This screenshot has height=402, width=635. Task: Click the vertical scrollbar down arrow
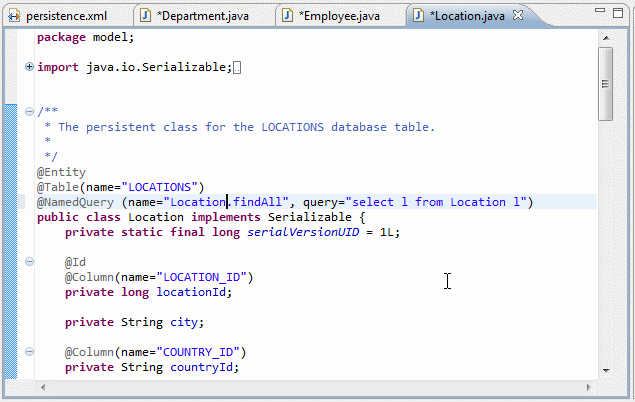point(606,370)
